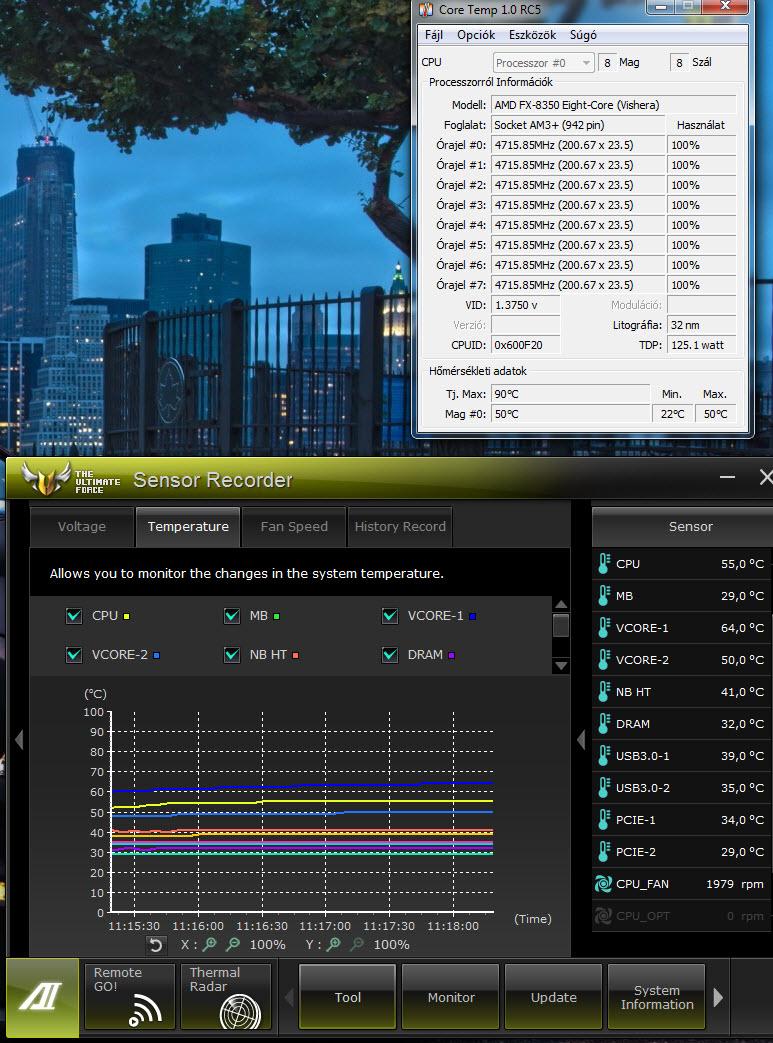773x1043 pixels.
Task: Click the AI Suite logo button
Action: point(41,996)
